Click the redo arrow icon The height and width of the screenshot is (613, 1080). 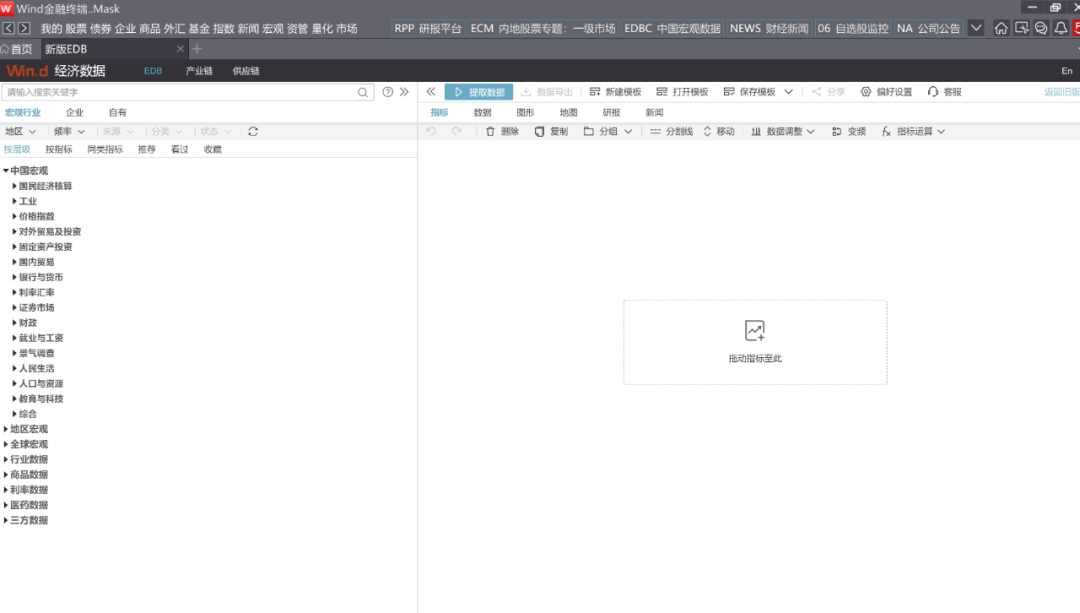point(457,131)
